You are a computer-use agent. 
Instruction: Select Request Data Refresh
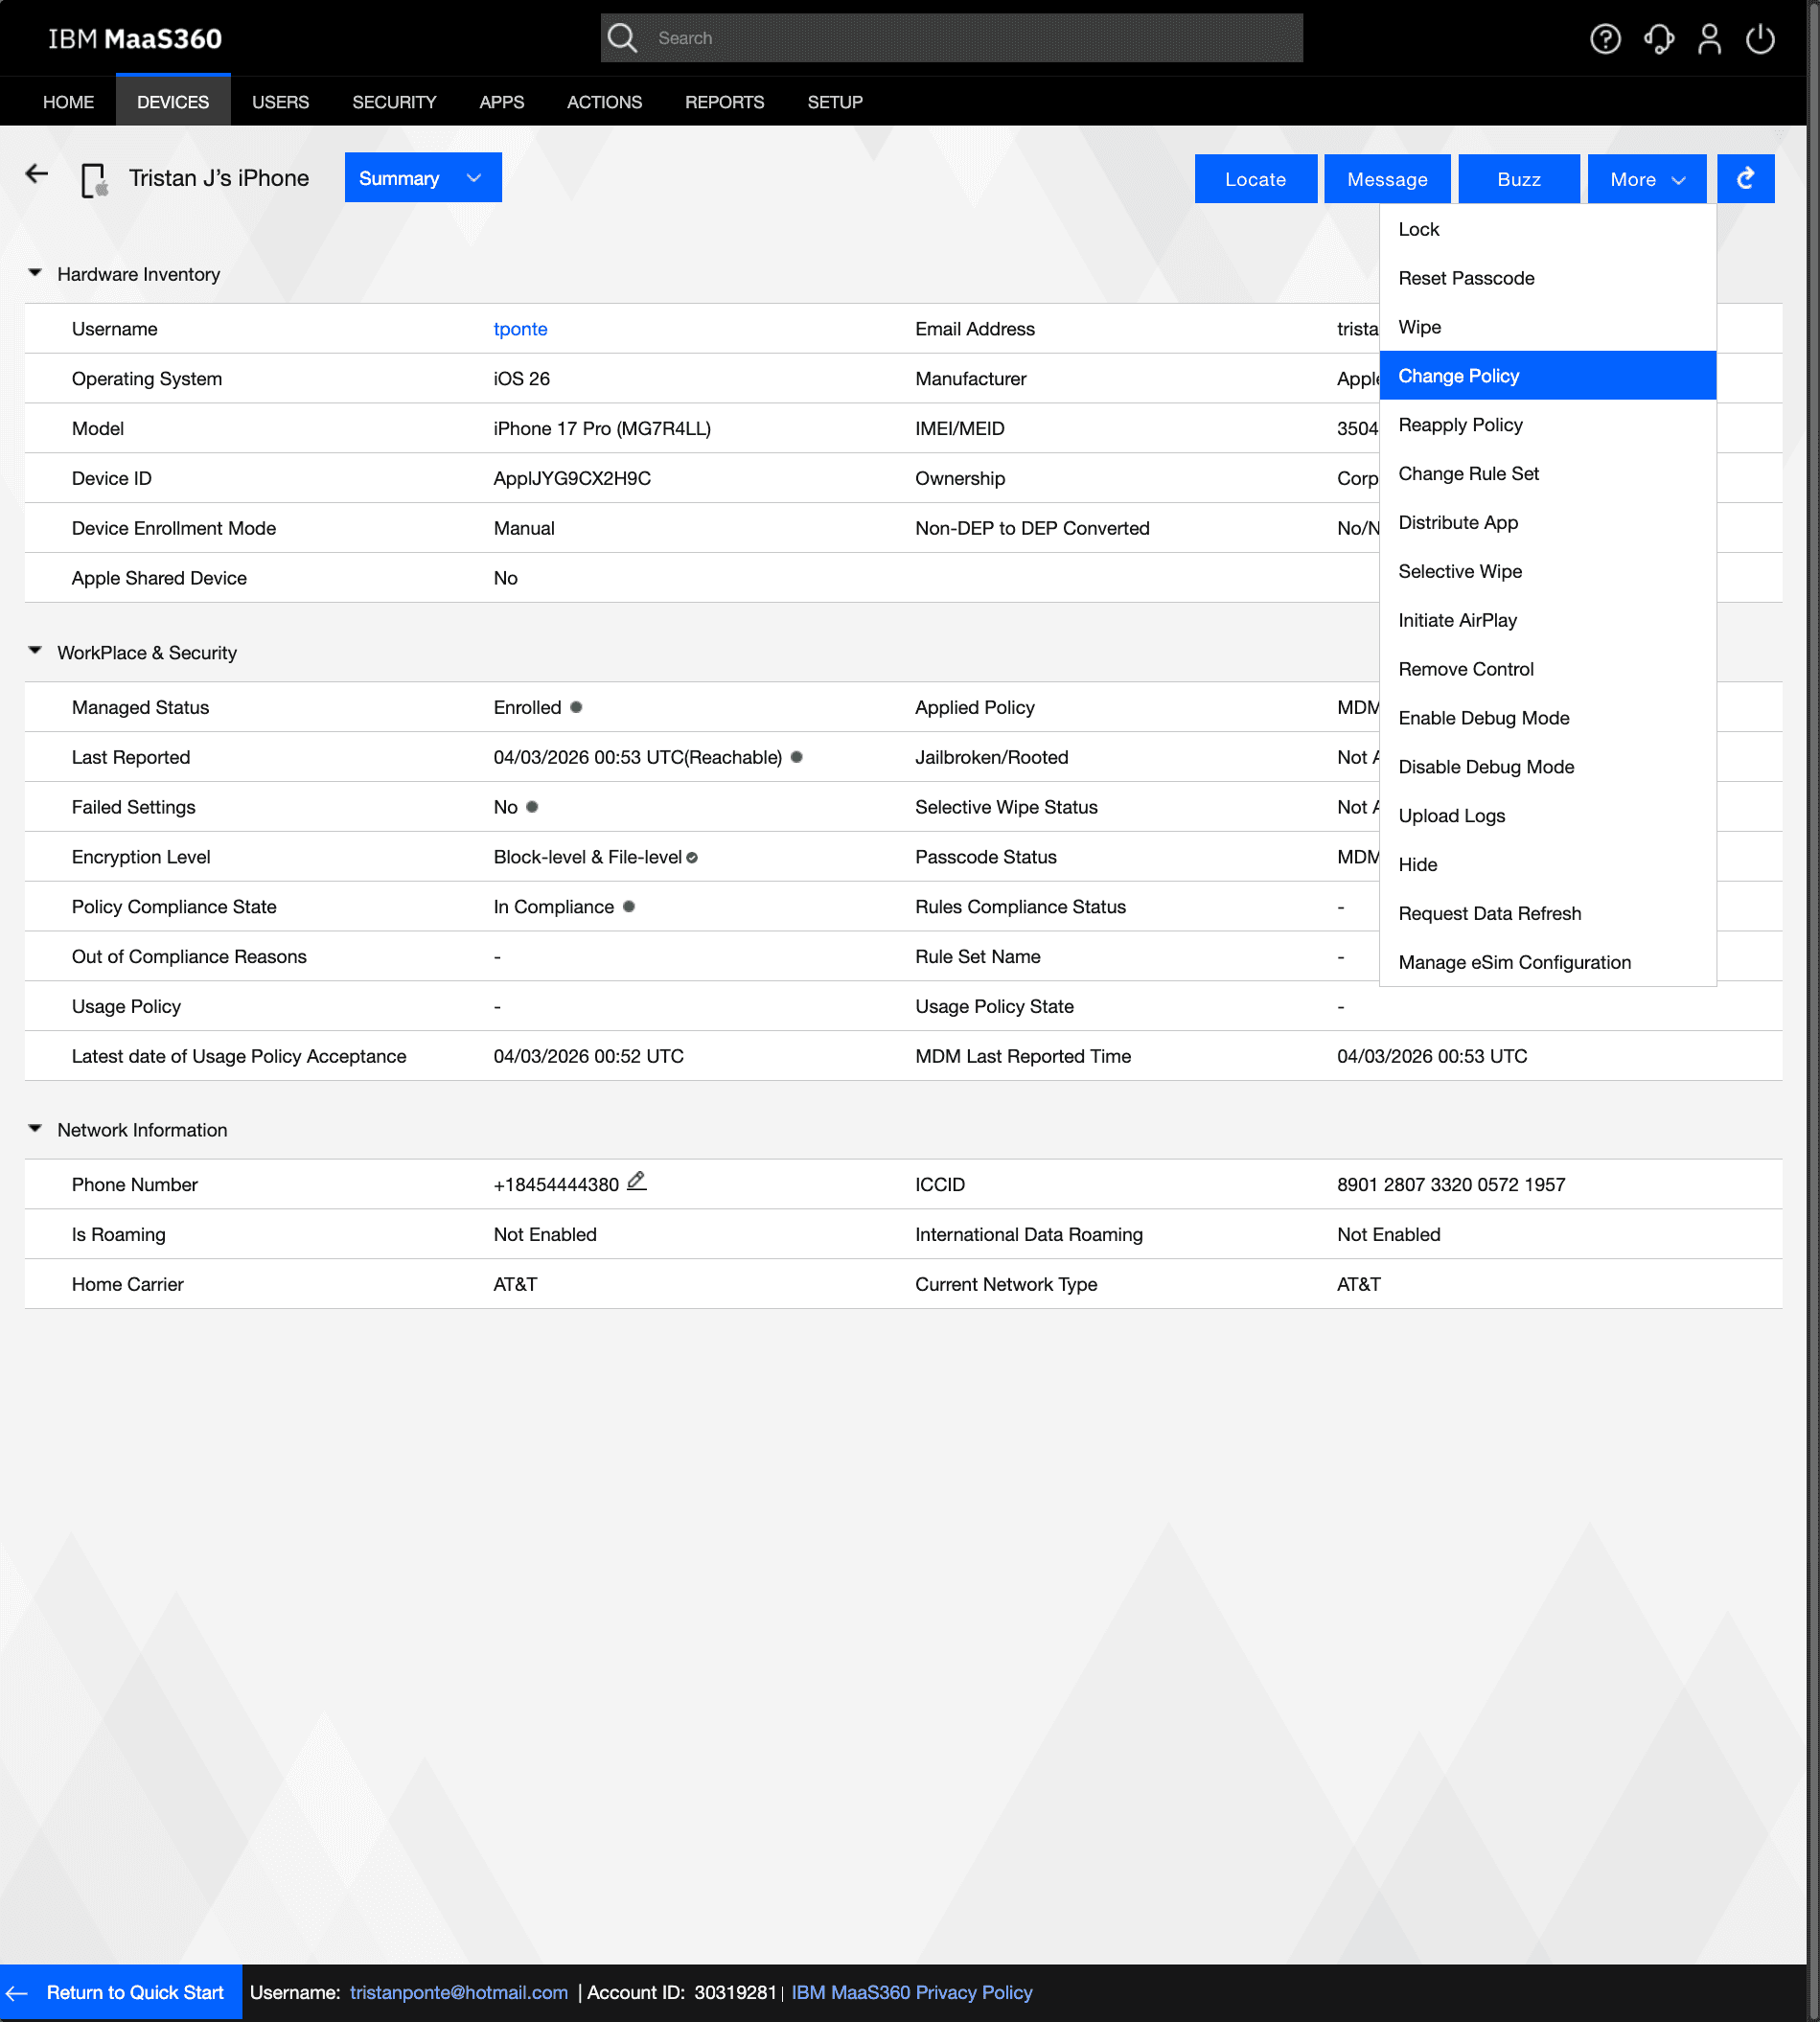[x=1547, y=913]
